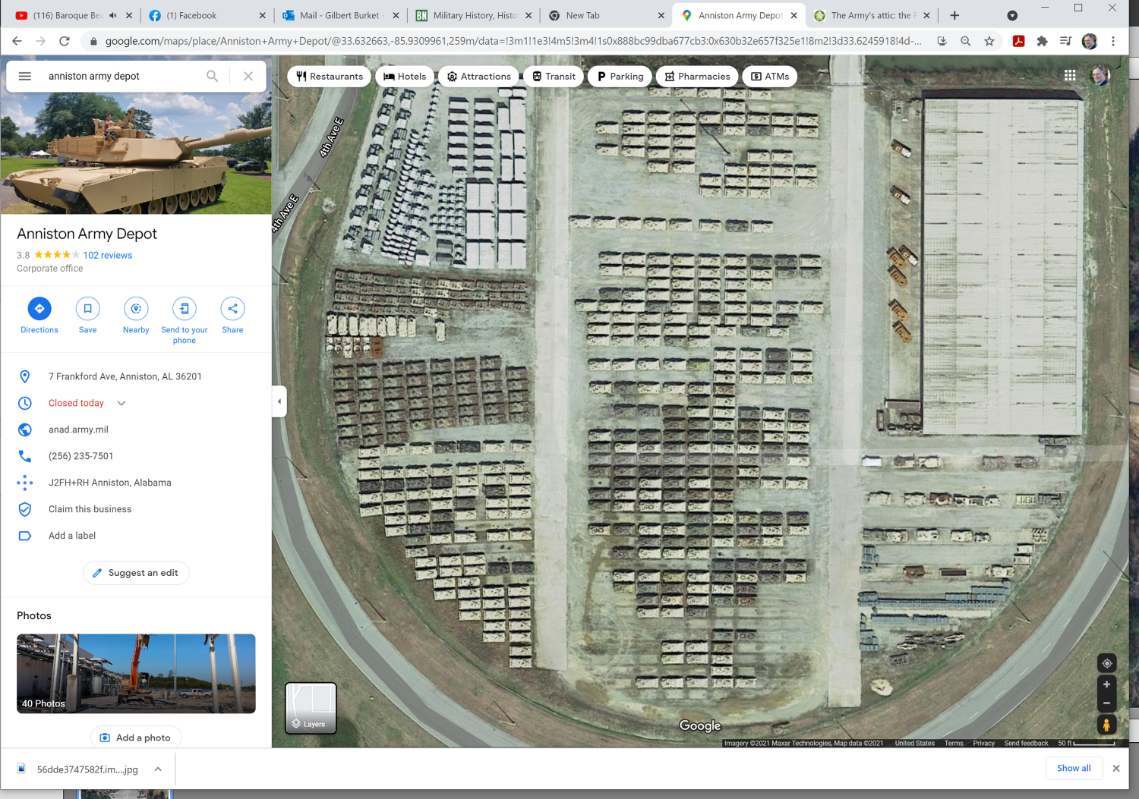Filter map by ATMs
The width and height of the screenshot is (1139, 799).
(770, 76)
